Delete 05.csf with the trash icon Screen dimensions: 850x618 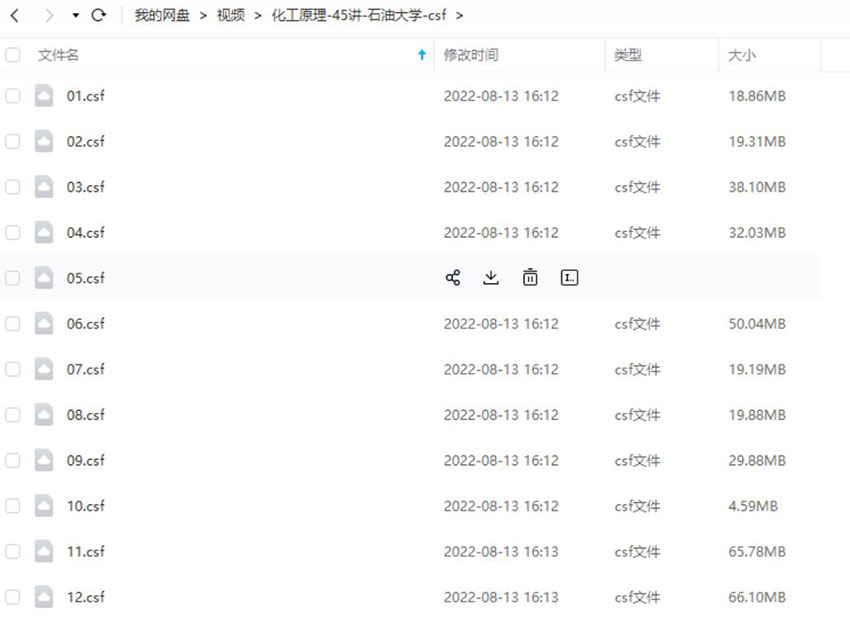click(x=530, y=278)
